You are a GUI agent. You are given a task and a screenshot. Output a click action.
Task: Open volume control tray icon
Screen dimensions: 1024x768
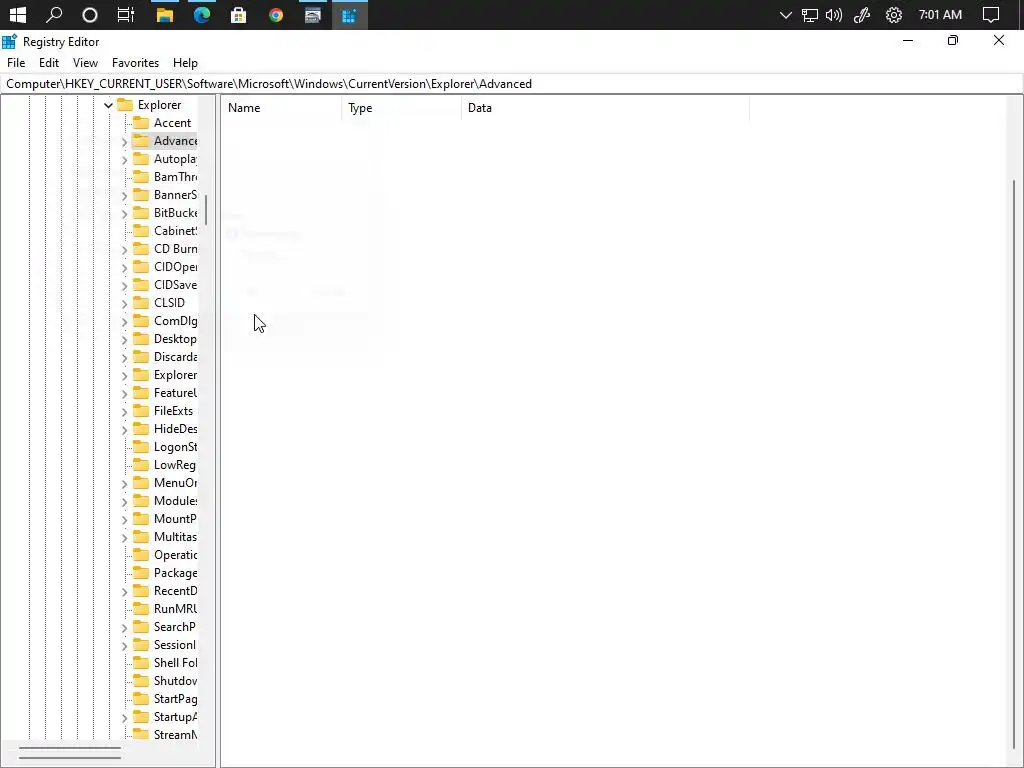click(x=834, y=15)
